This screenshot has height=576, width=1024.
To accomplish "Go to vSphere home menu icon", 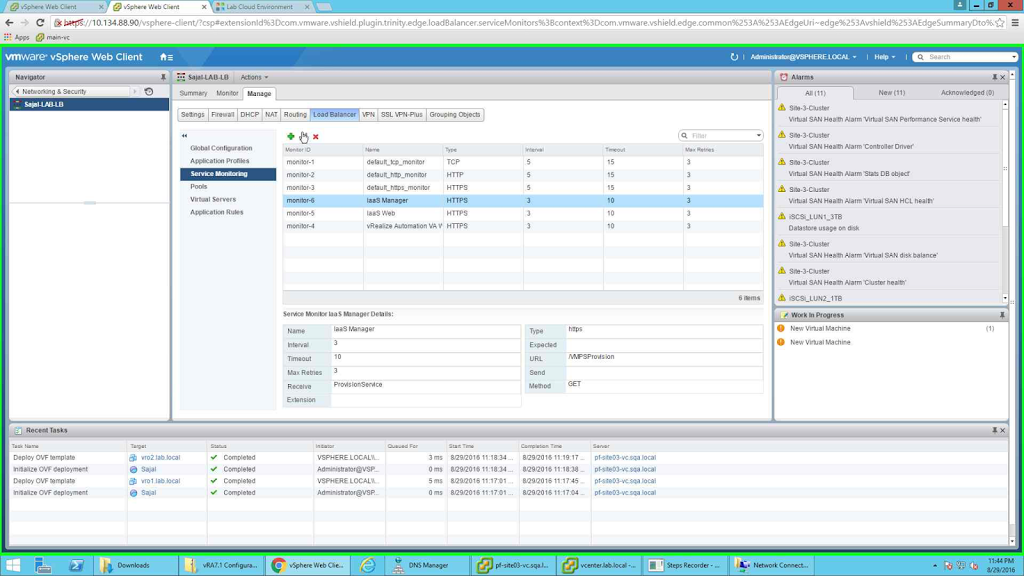I will 167,57.
